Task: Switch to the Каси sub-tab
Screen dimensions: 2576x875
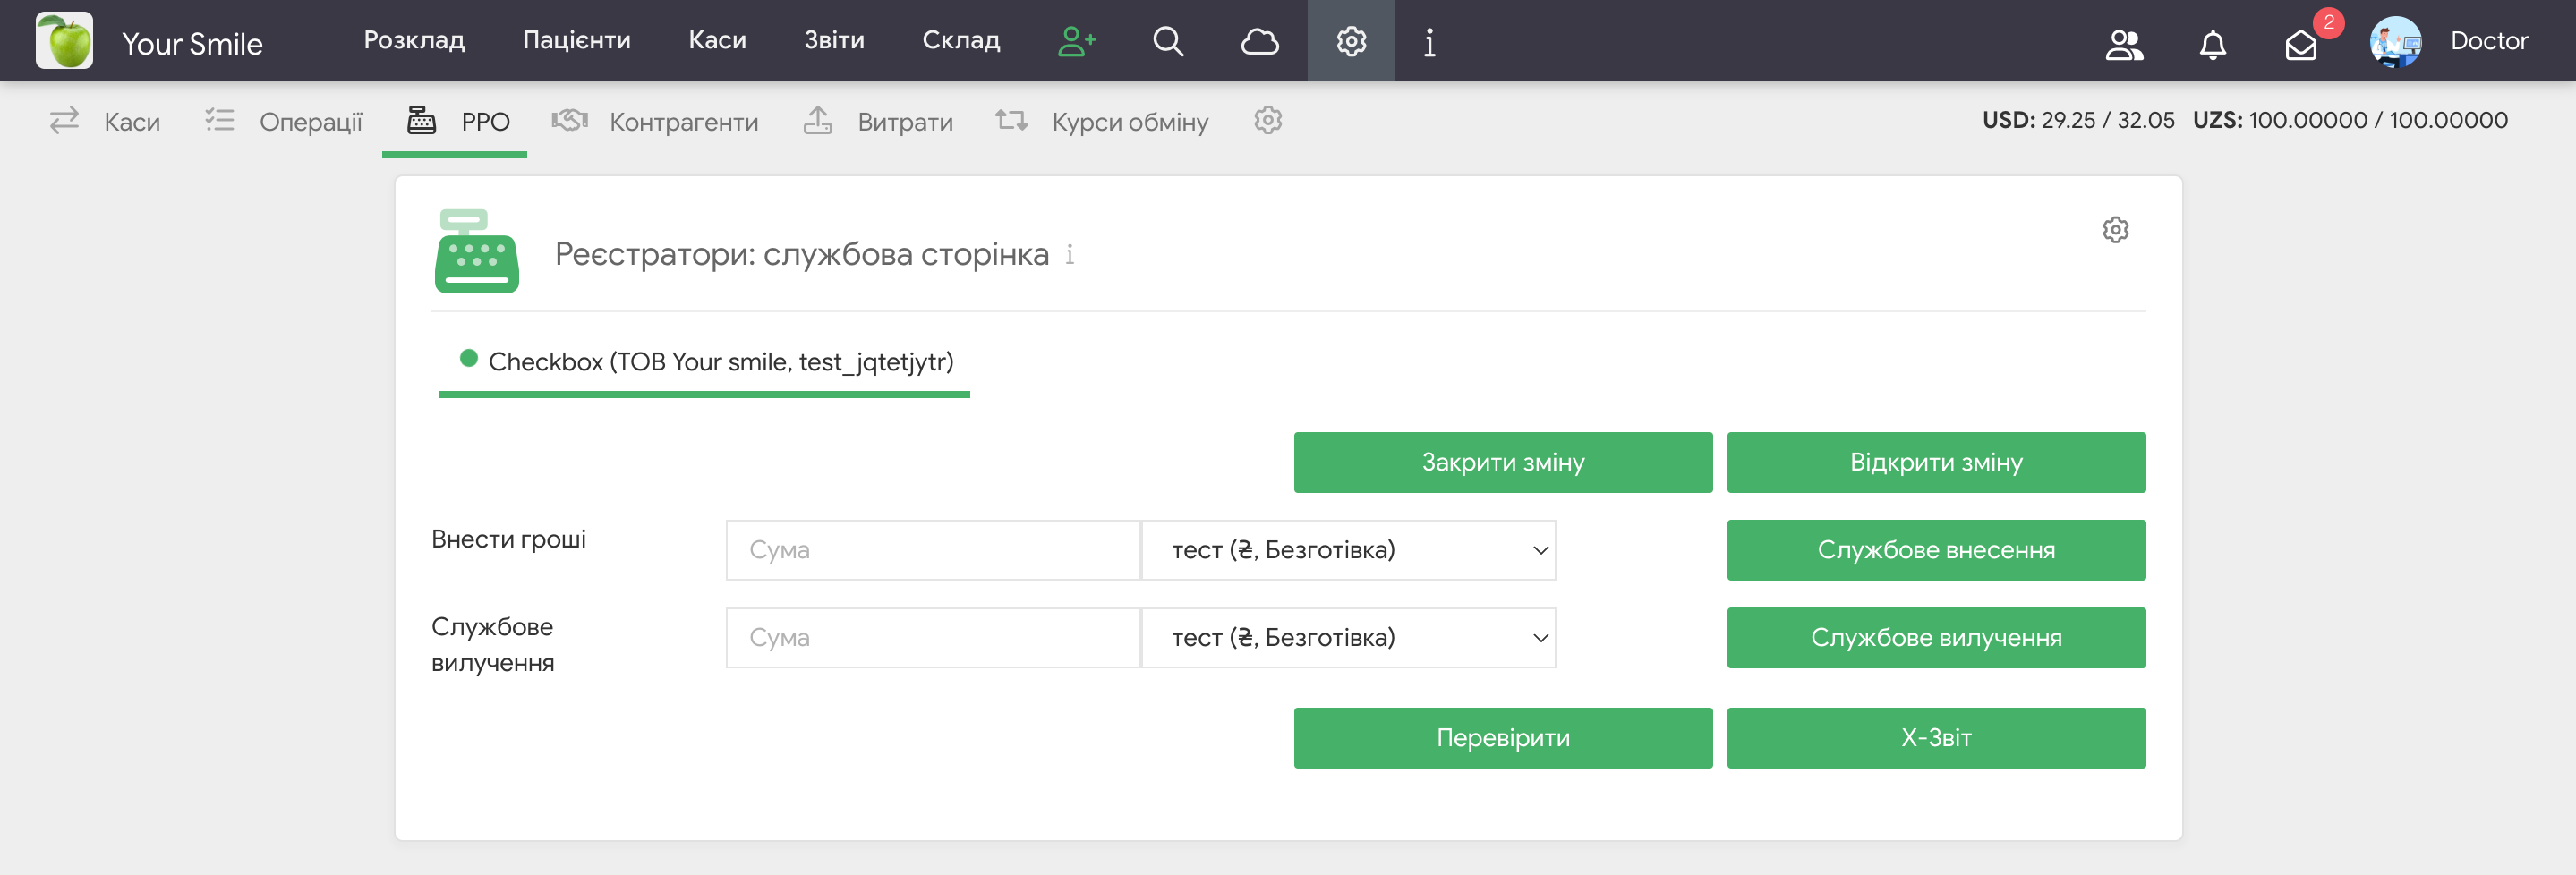Action: click(x=105, y=121)
